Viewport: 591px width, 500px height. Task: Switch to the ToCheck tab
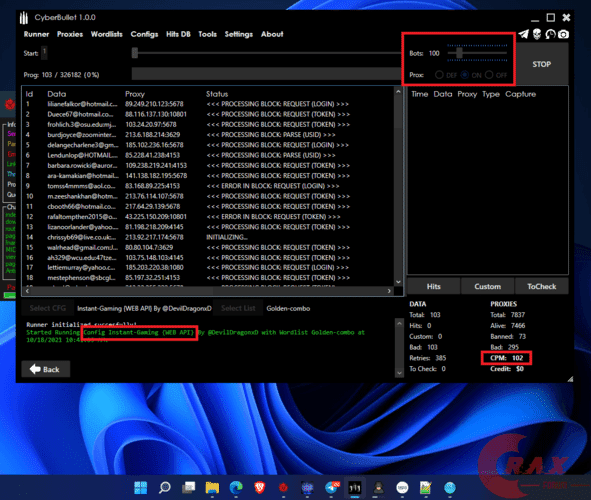542,286
